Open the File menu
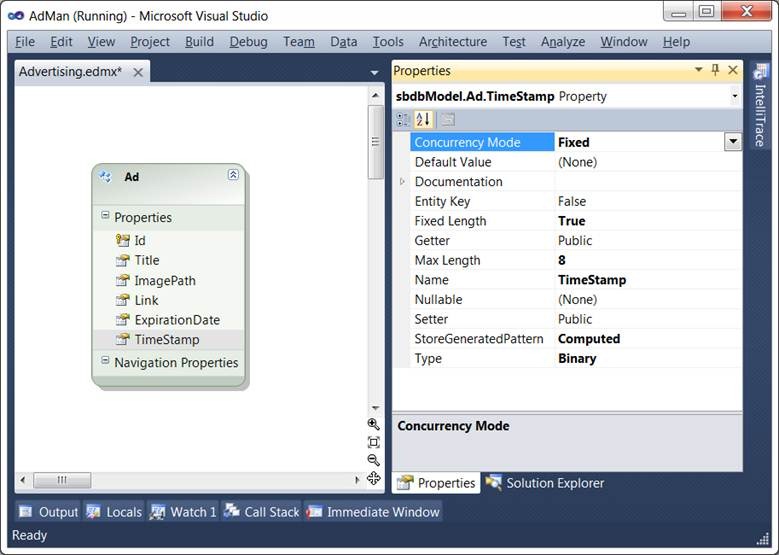This screenshot has width=779, height=555. 25,42
